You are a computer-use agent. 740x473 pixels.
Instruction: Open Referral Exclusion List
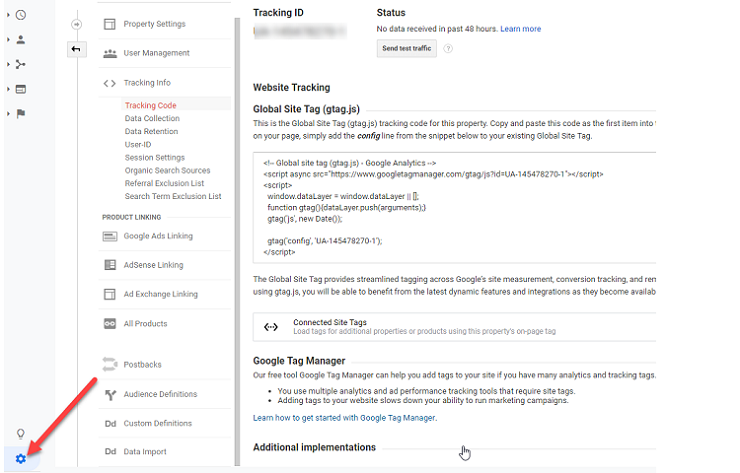(164, 183)
